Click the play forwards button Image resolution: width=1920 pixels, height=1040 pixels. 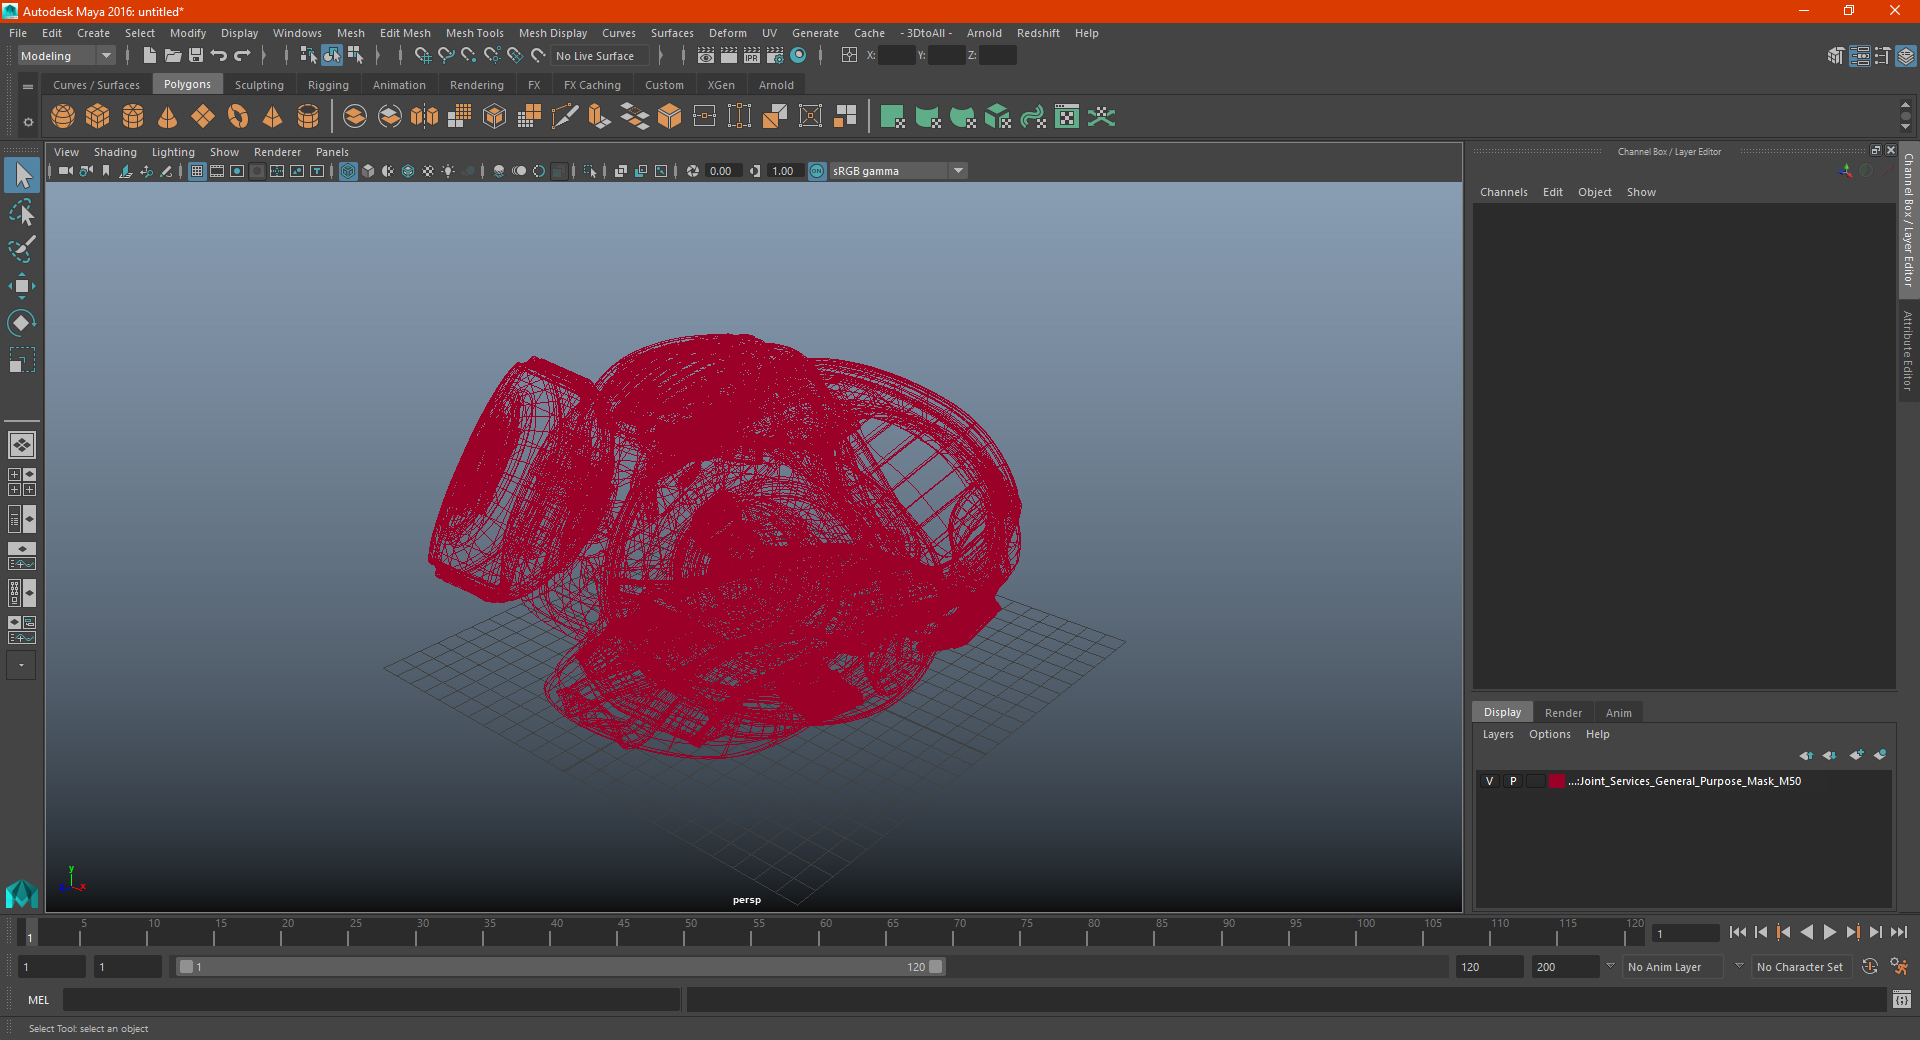click(x=1829, y=932)
